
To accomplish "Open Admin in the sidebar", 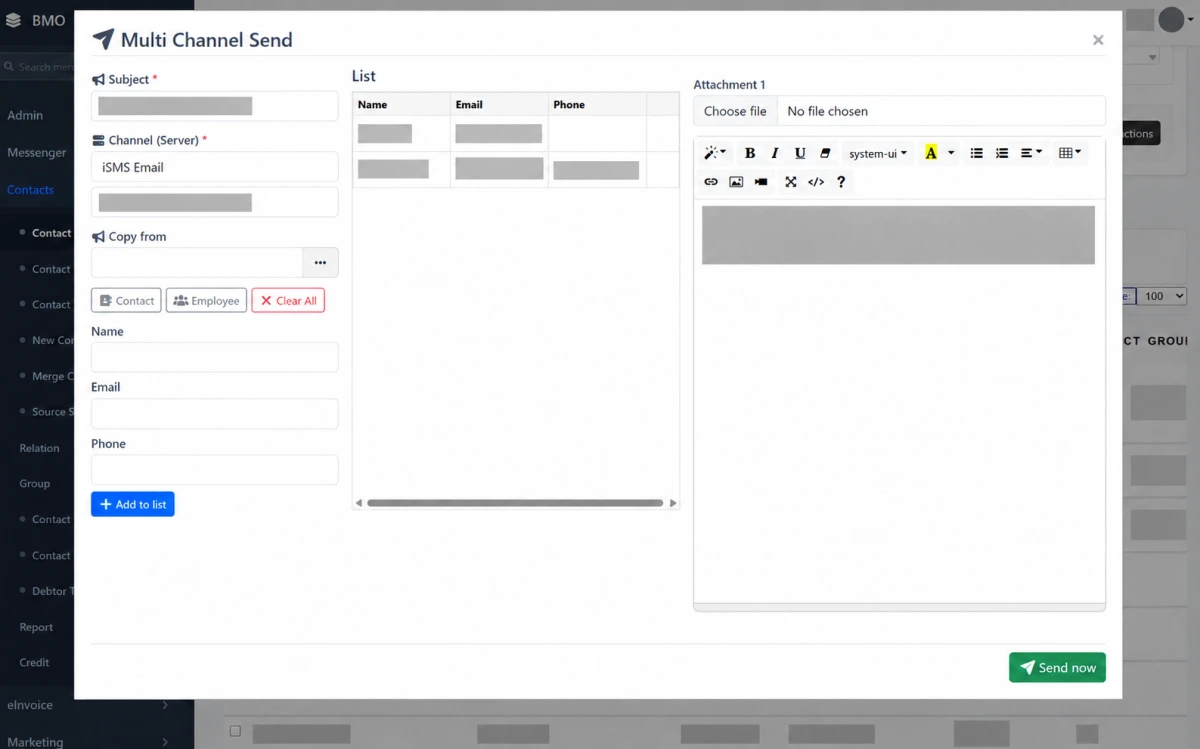I will coord(25,115).
